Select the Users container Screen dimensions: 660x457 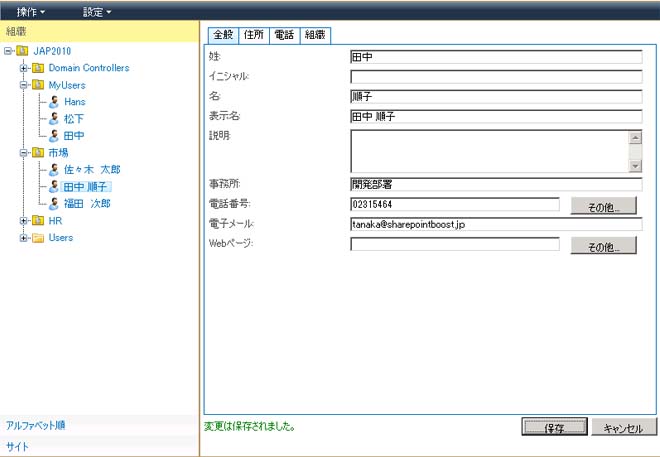(x=61, y=238)
